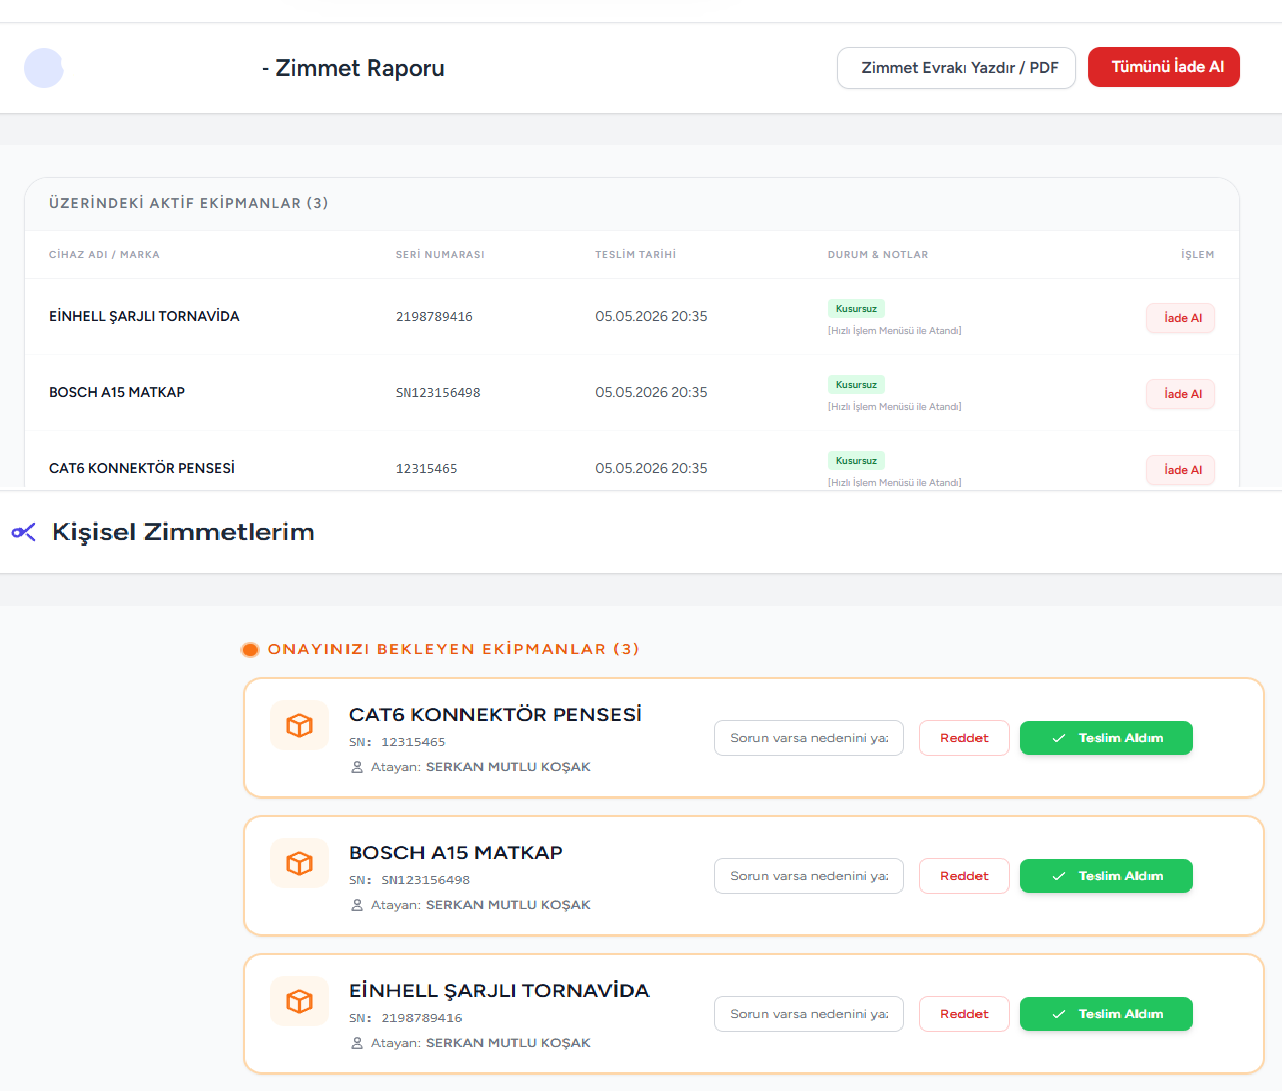1282x1091 pixels.
Task: Click the box icon for EİNHELL ŞARJLI TORNAVİDA card
Action: (299, 1001)
